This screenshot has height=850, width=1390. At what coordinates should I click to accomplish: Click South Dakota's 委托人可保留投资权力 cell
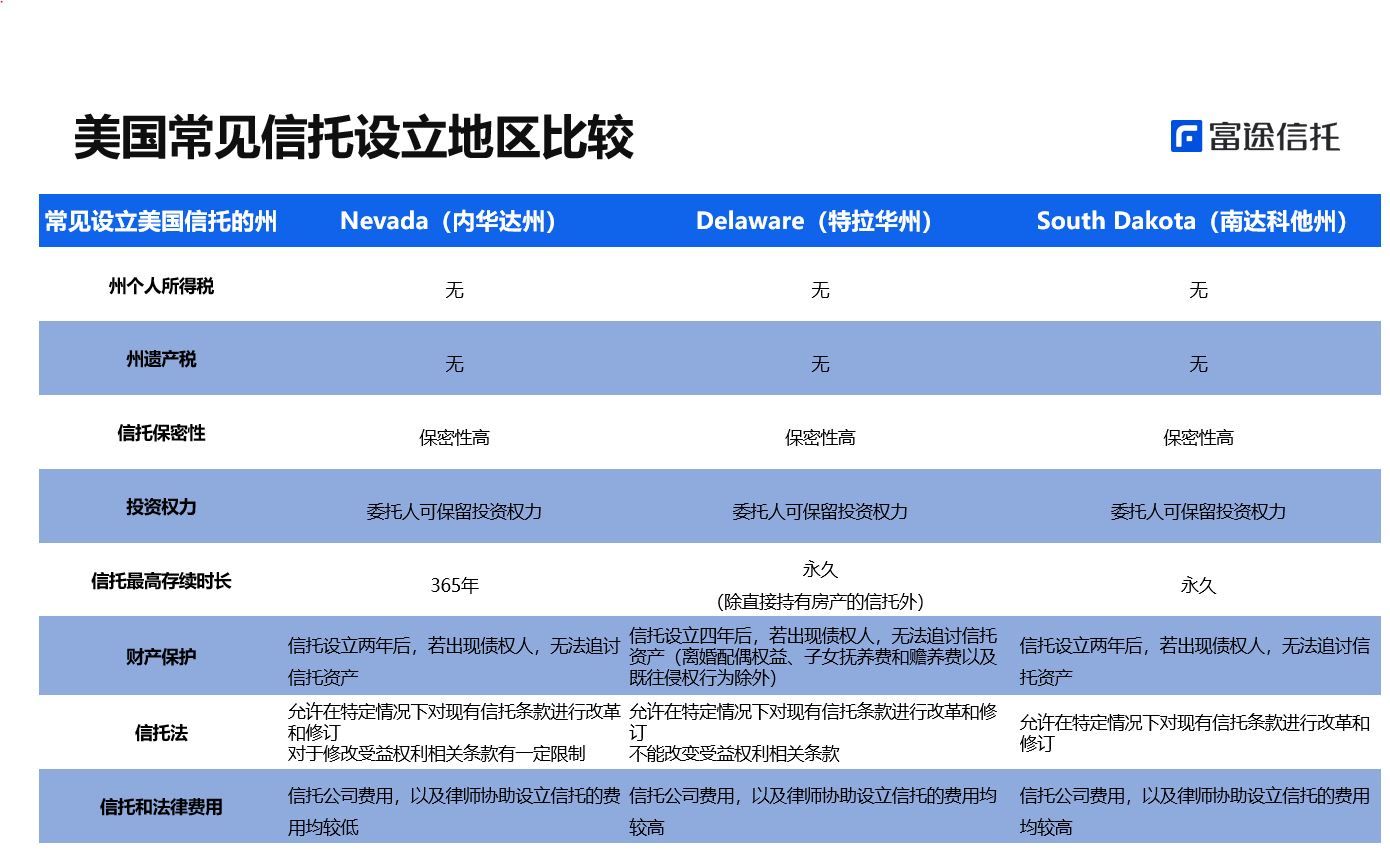(x=1198, y=512)
